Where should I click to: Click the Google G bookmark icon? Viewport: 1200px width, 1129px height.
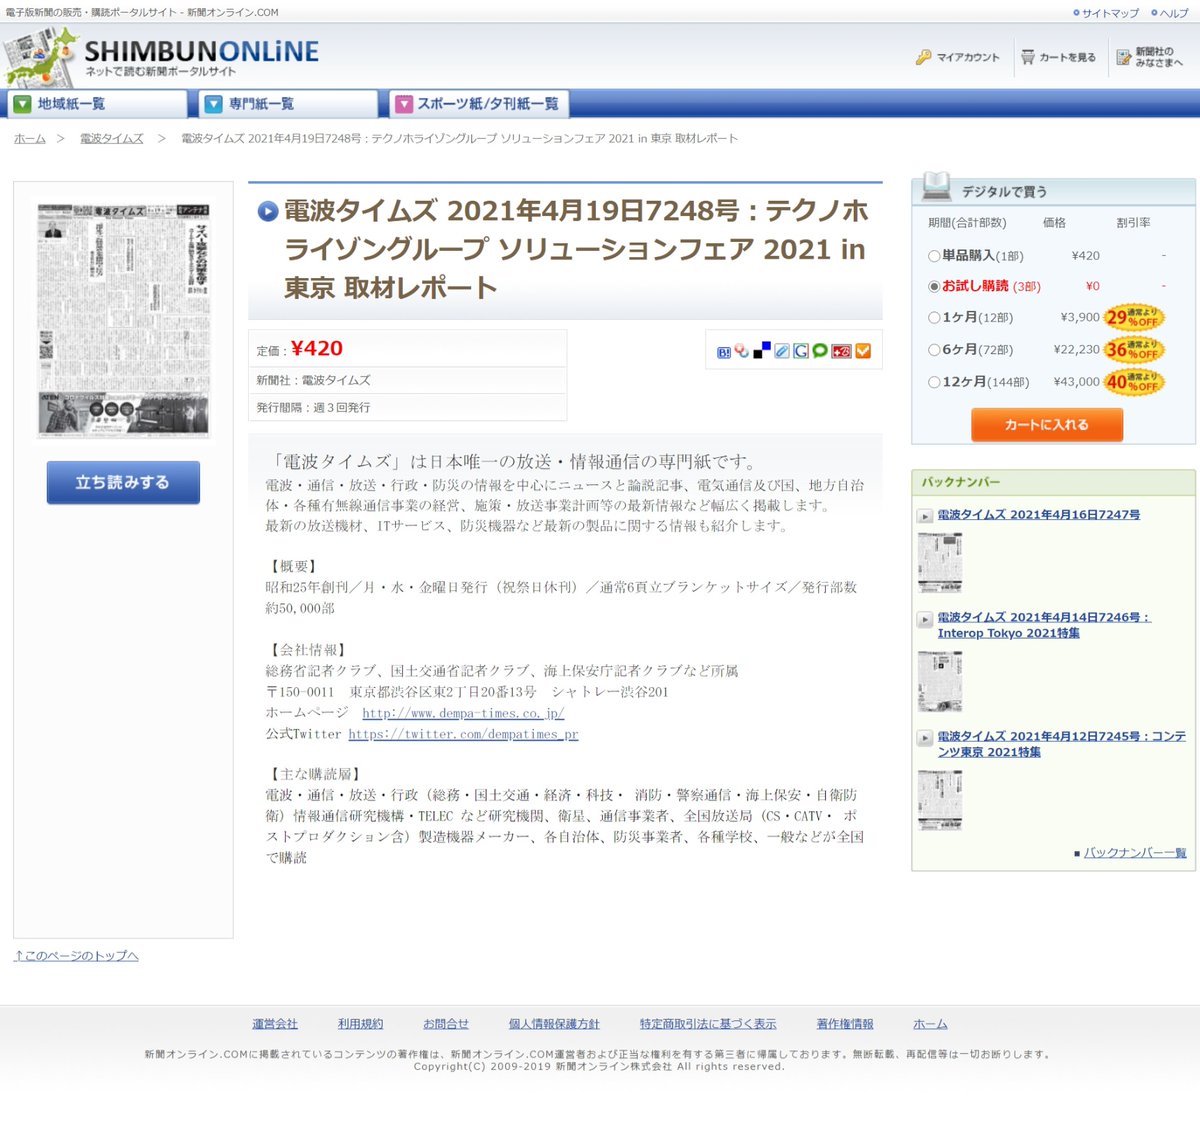(801, 351)
